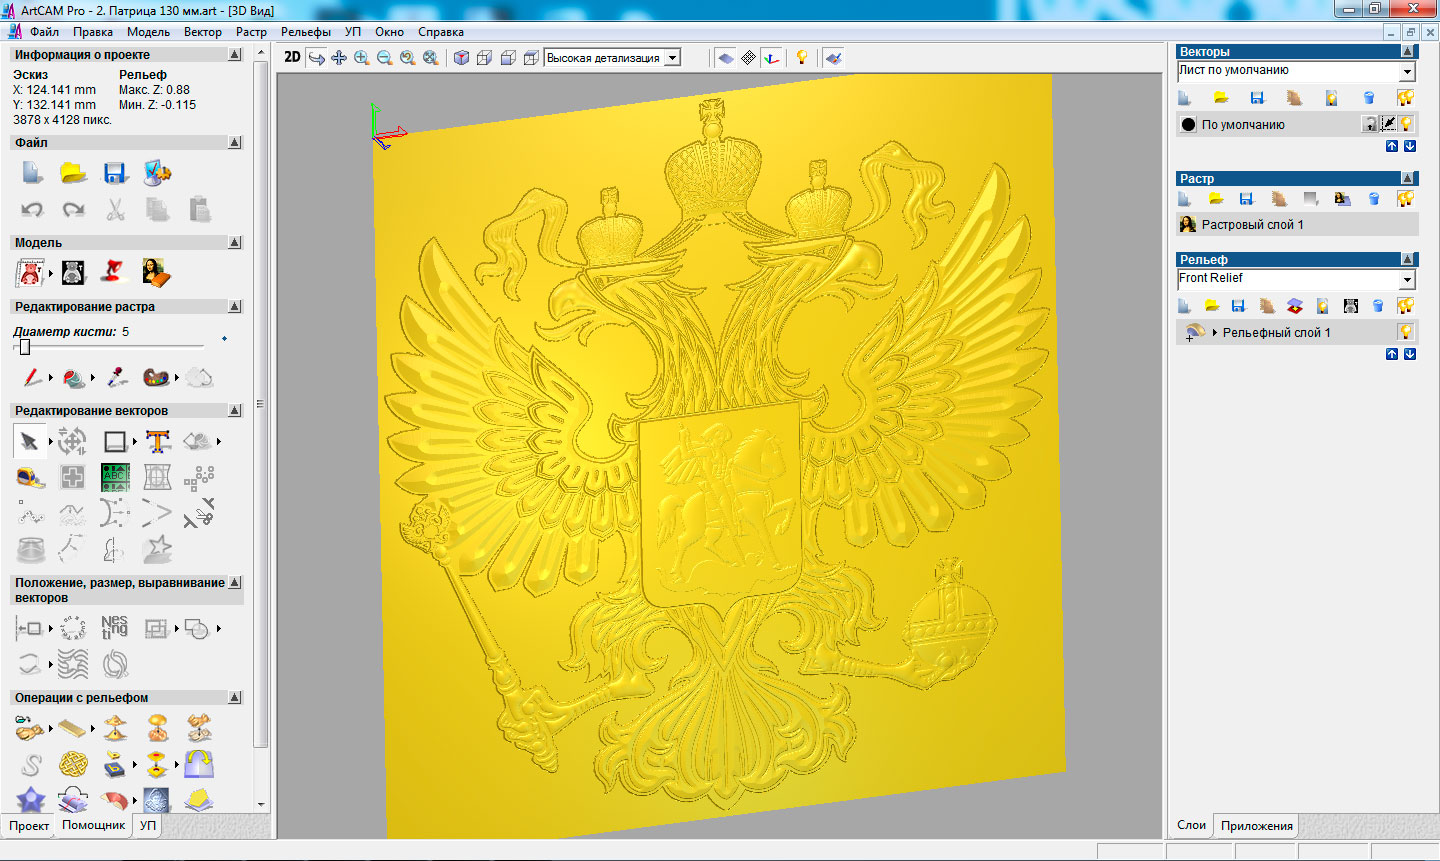Open the Справка menu

click(441, 32)
